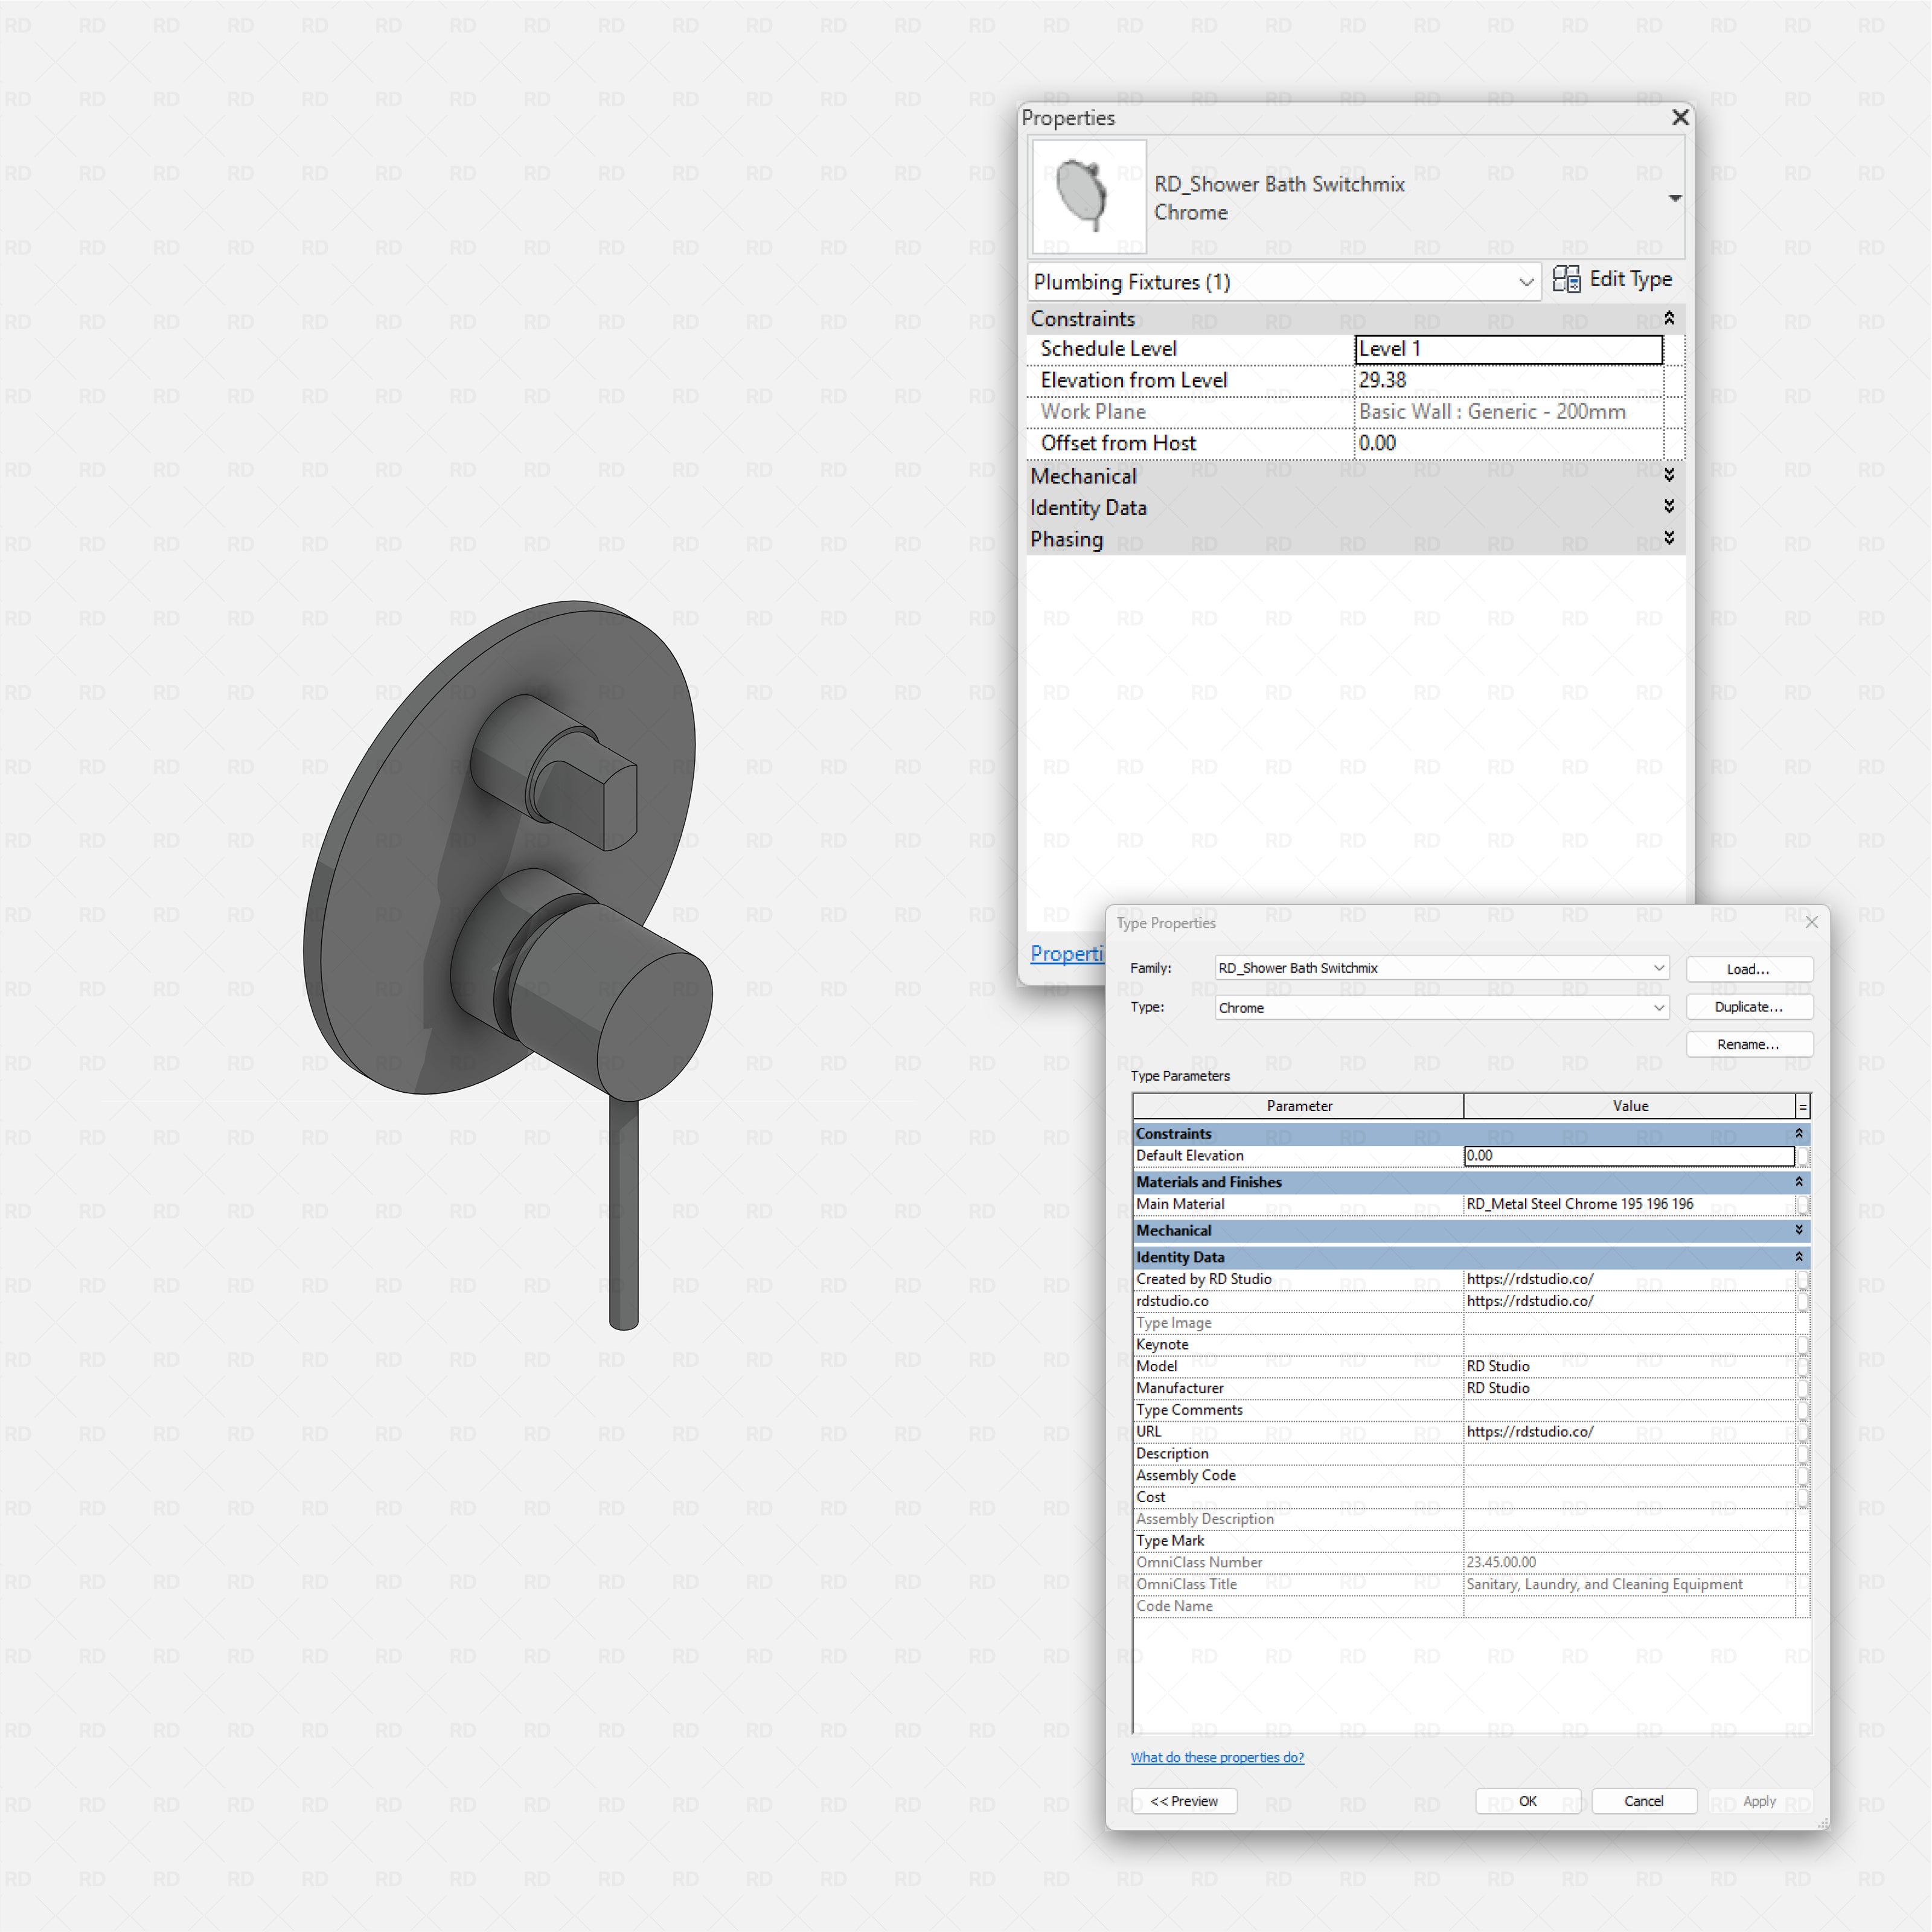Click the Main Material value RD_Metal Steel Chrome

coord(1629,1204)
